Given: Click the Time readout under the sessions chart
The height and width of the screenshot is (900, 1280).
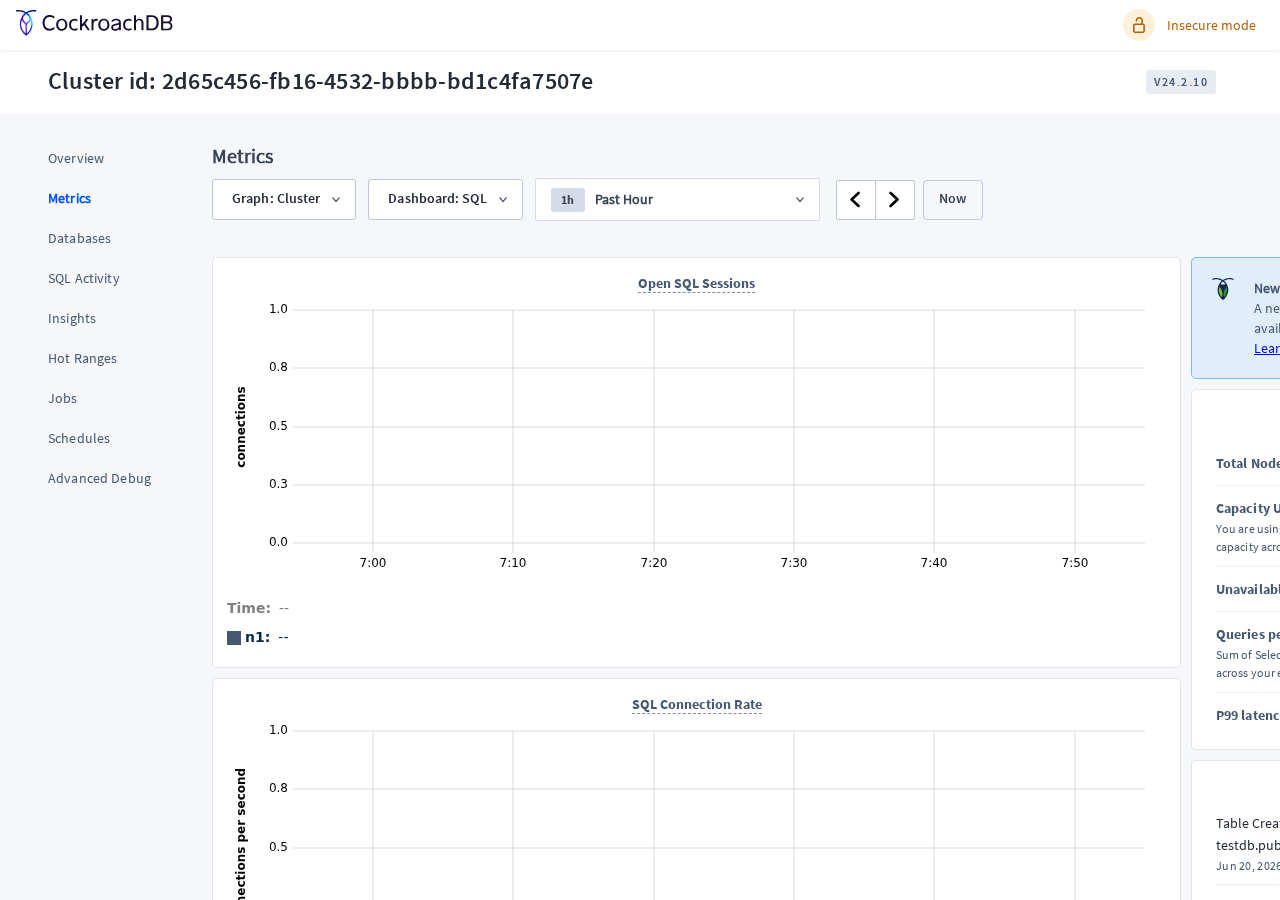Looking at the screenshot, I should [x=258, y=608].
